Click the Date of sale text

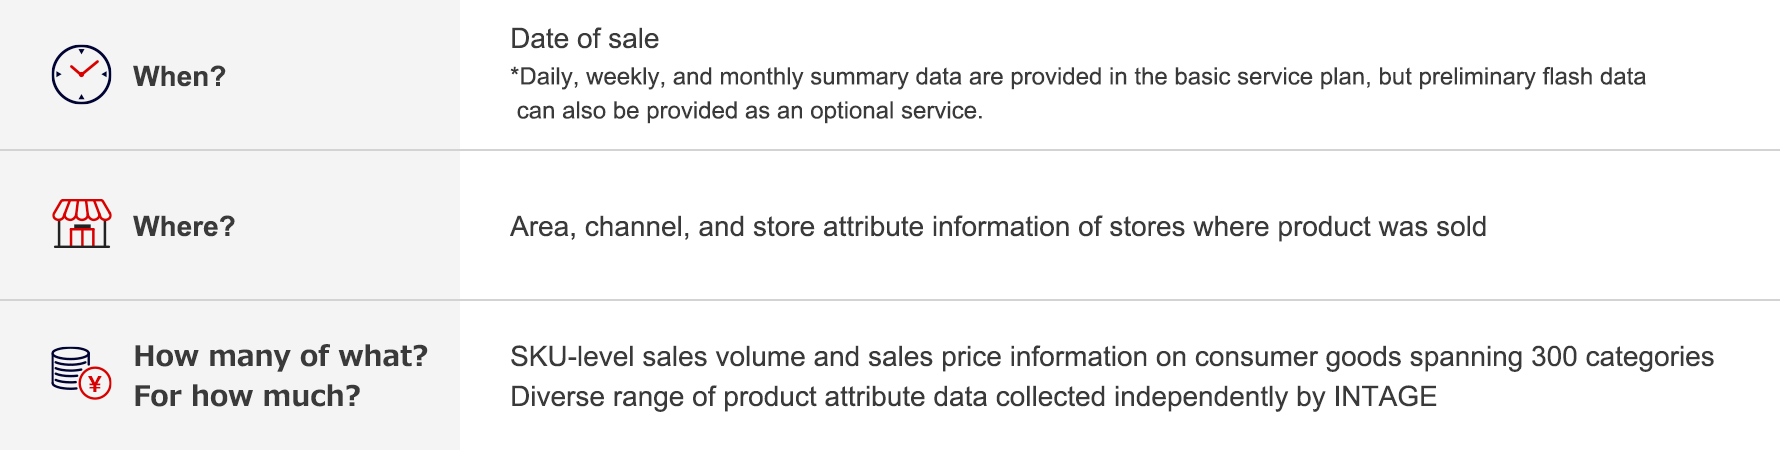click(x=584, y=39)
